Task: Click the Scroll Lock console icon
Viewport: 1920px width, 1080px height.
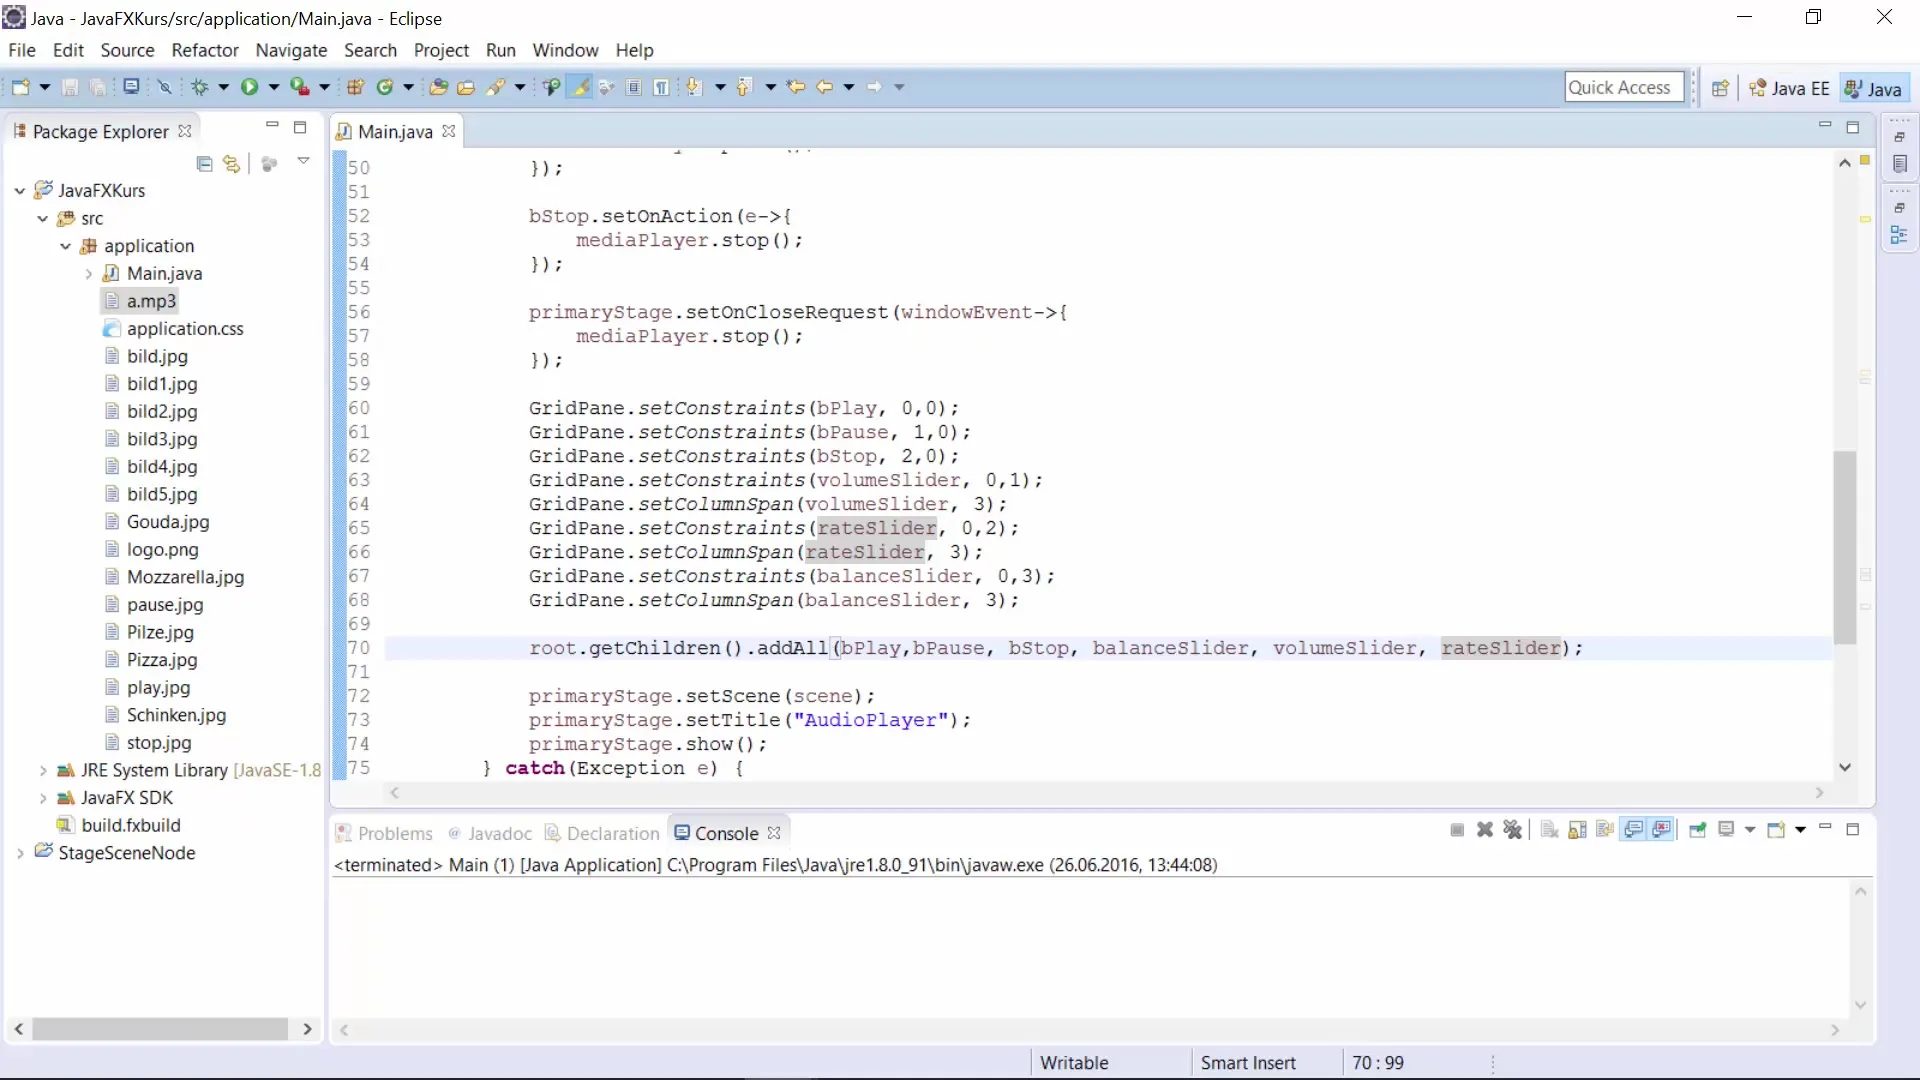Action: point(1577,830)
